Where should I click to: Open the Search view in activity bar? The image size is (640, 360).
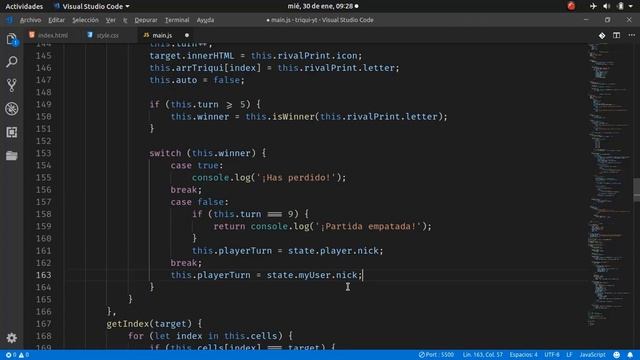[12, 62]
